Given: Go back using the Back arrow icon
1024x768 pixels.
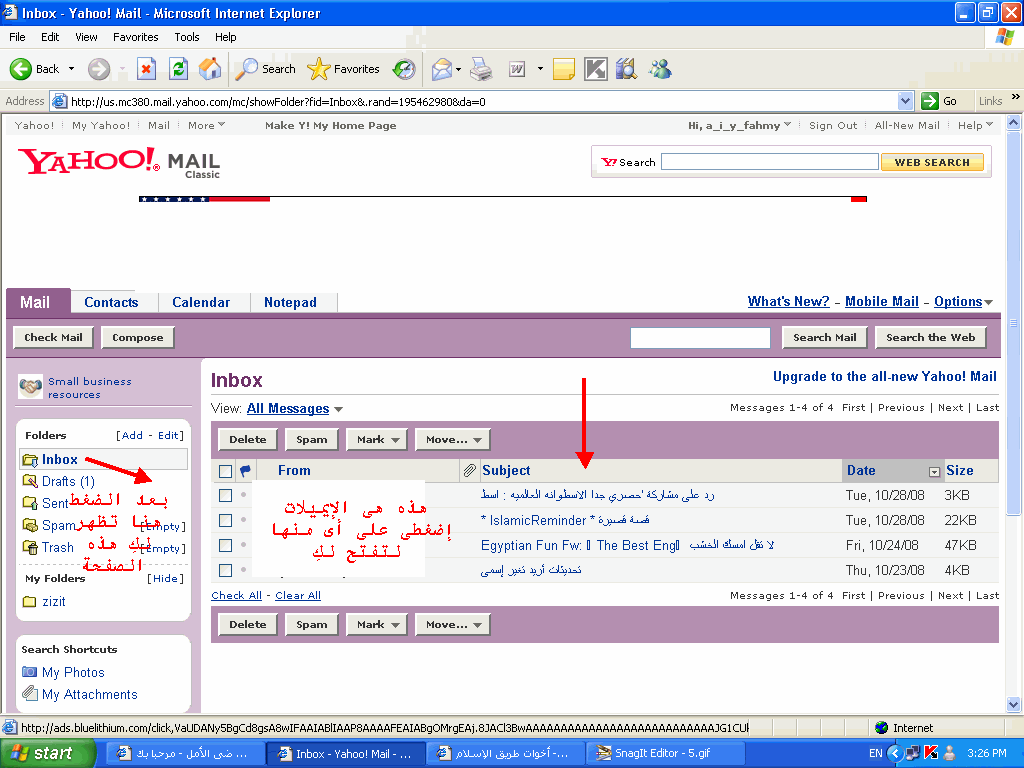Looking at the screenshot, I should coord(20,69).
